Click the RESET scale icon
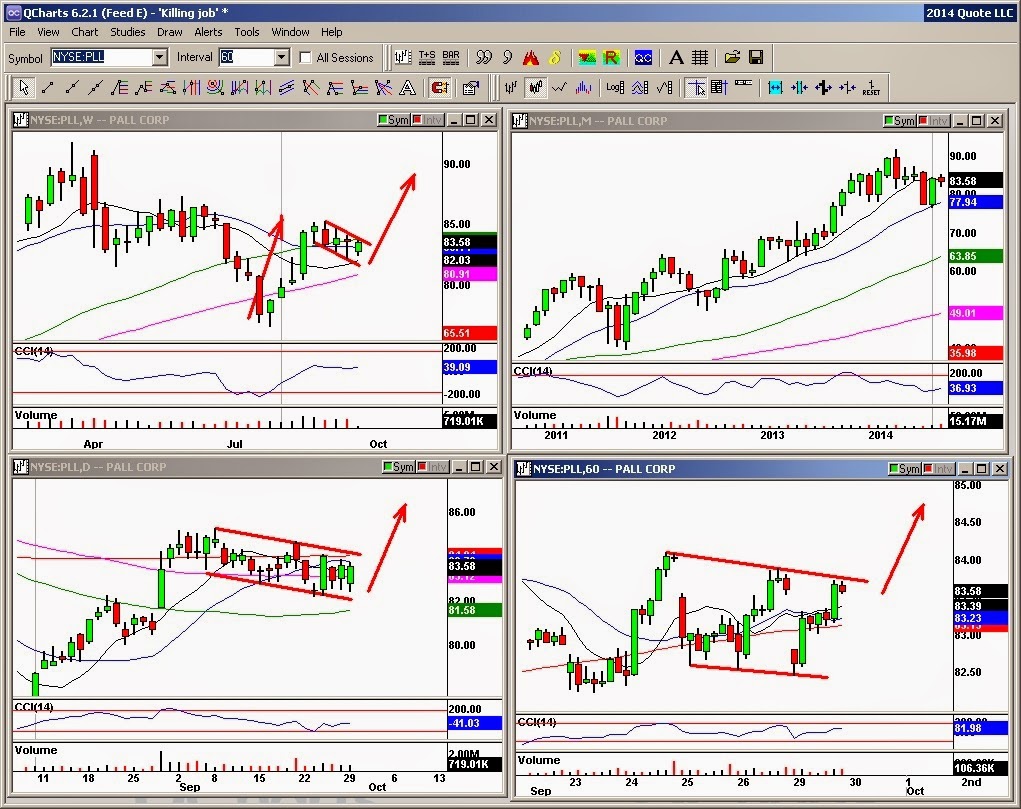Viewport: 1021px width, 809px height. [x=871, y=87]
